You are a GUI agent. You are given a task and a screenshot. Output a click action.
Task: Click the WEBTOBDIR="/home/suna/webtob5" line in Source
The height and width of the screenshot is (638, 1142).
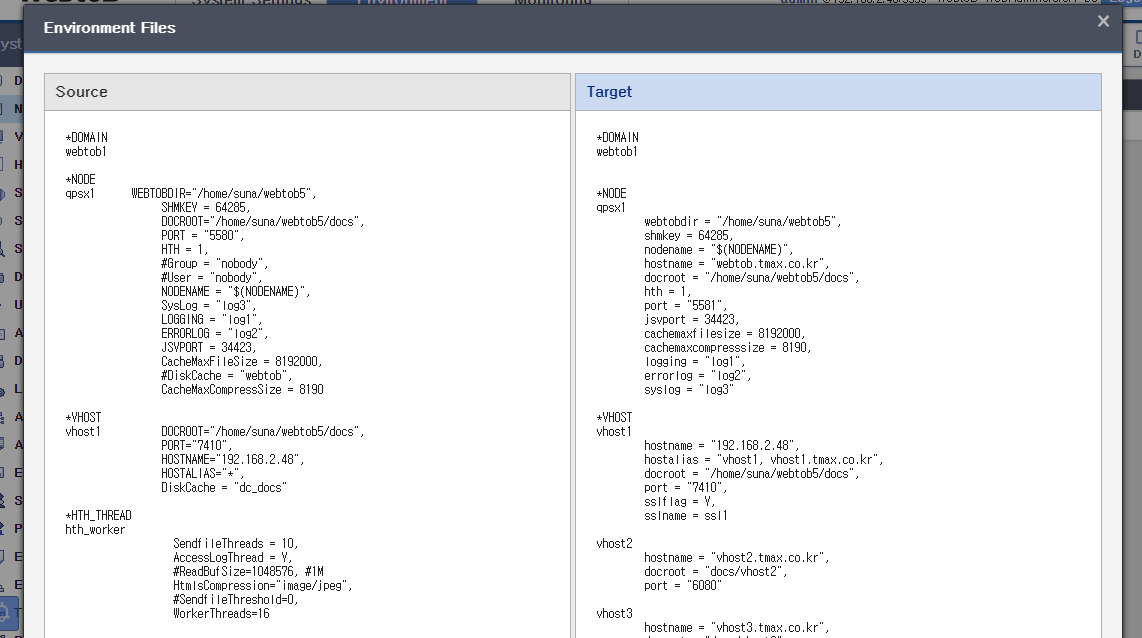224,194
